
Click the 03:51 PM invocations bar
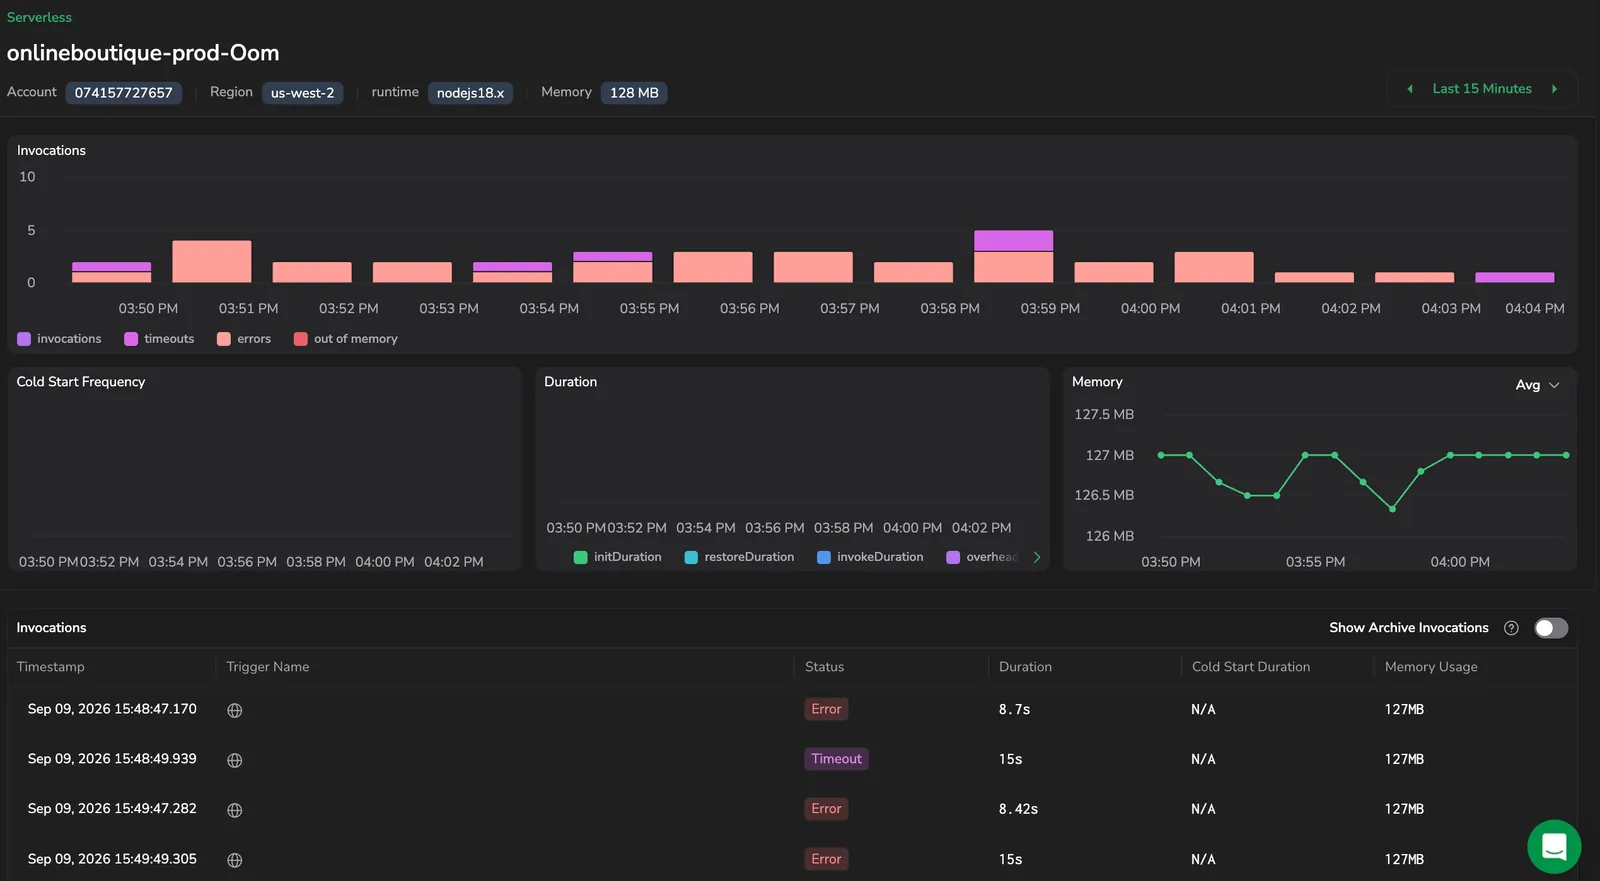click(212, 262)
